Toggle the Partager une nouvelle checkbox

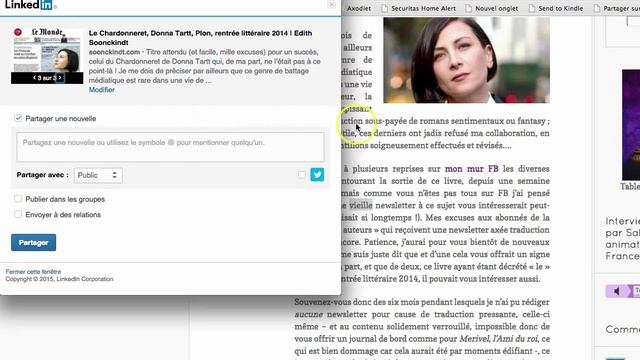pos(18,118)
